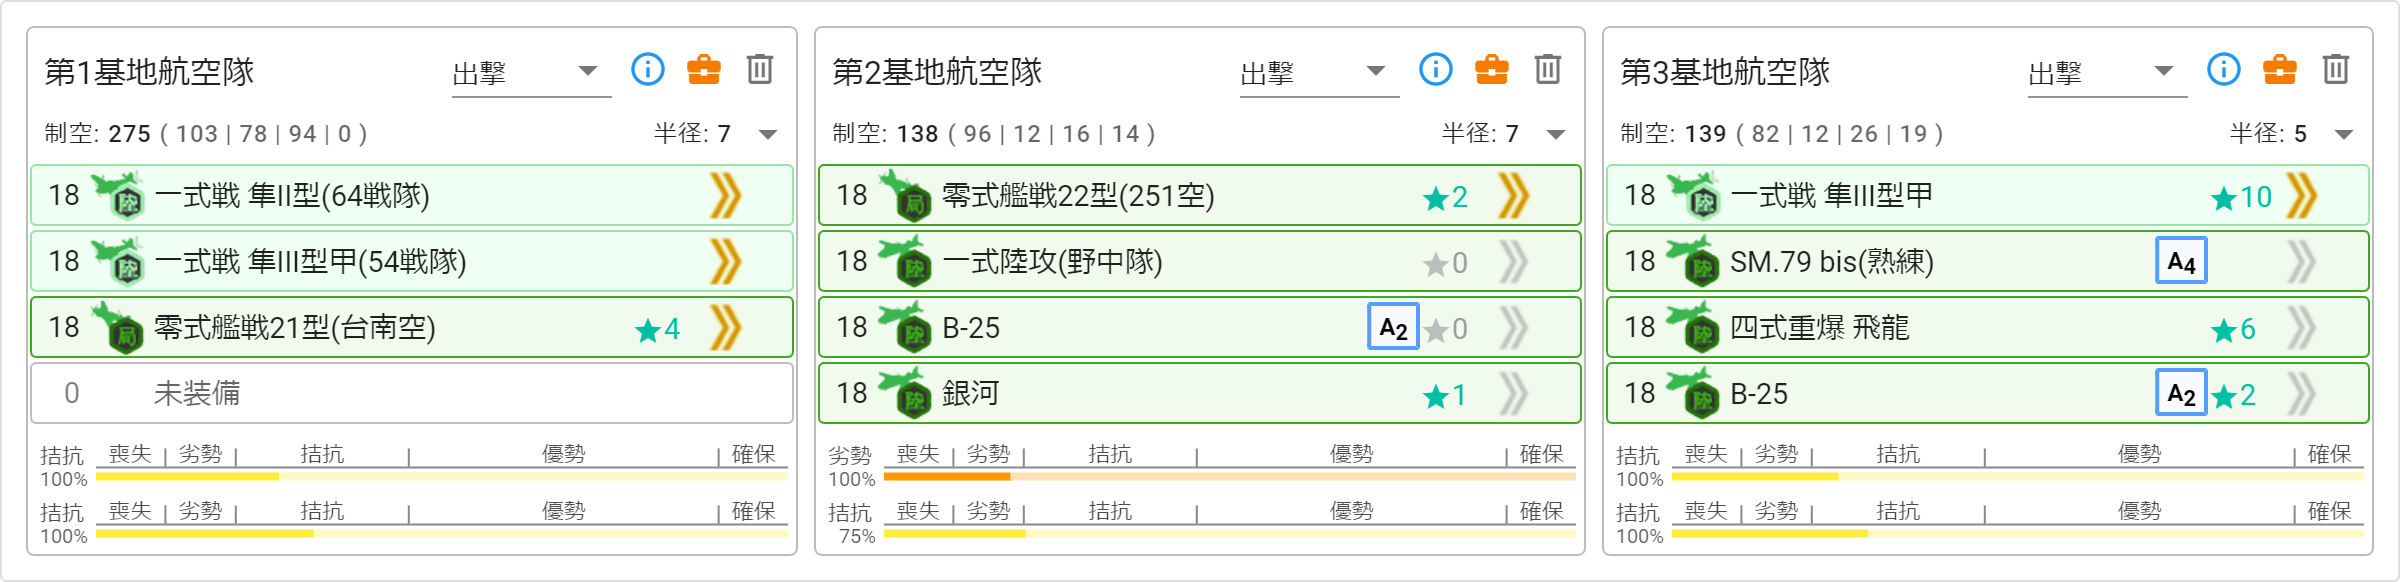Click the proficiency chevrons on 一式陸攻(野中隊)
The height and width of the screenshot is (582, 2400).
[x=1514, y=262]
